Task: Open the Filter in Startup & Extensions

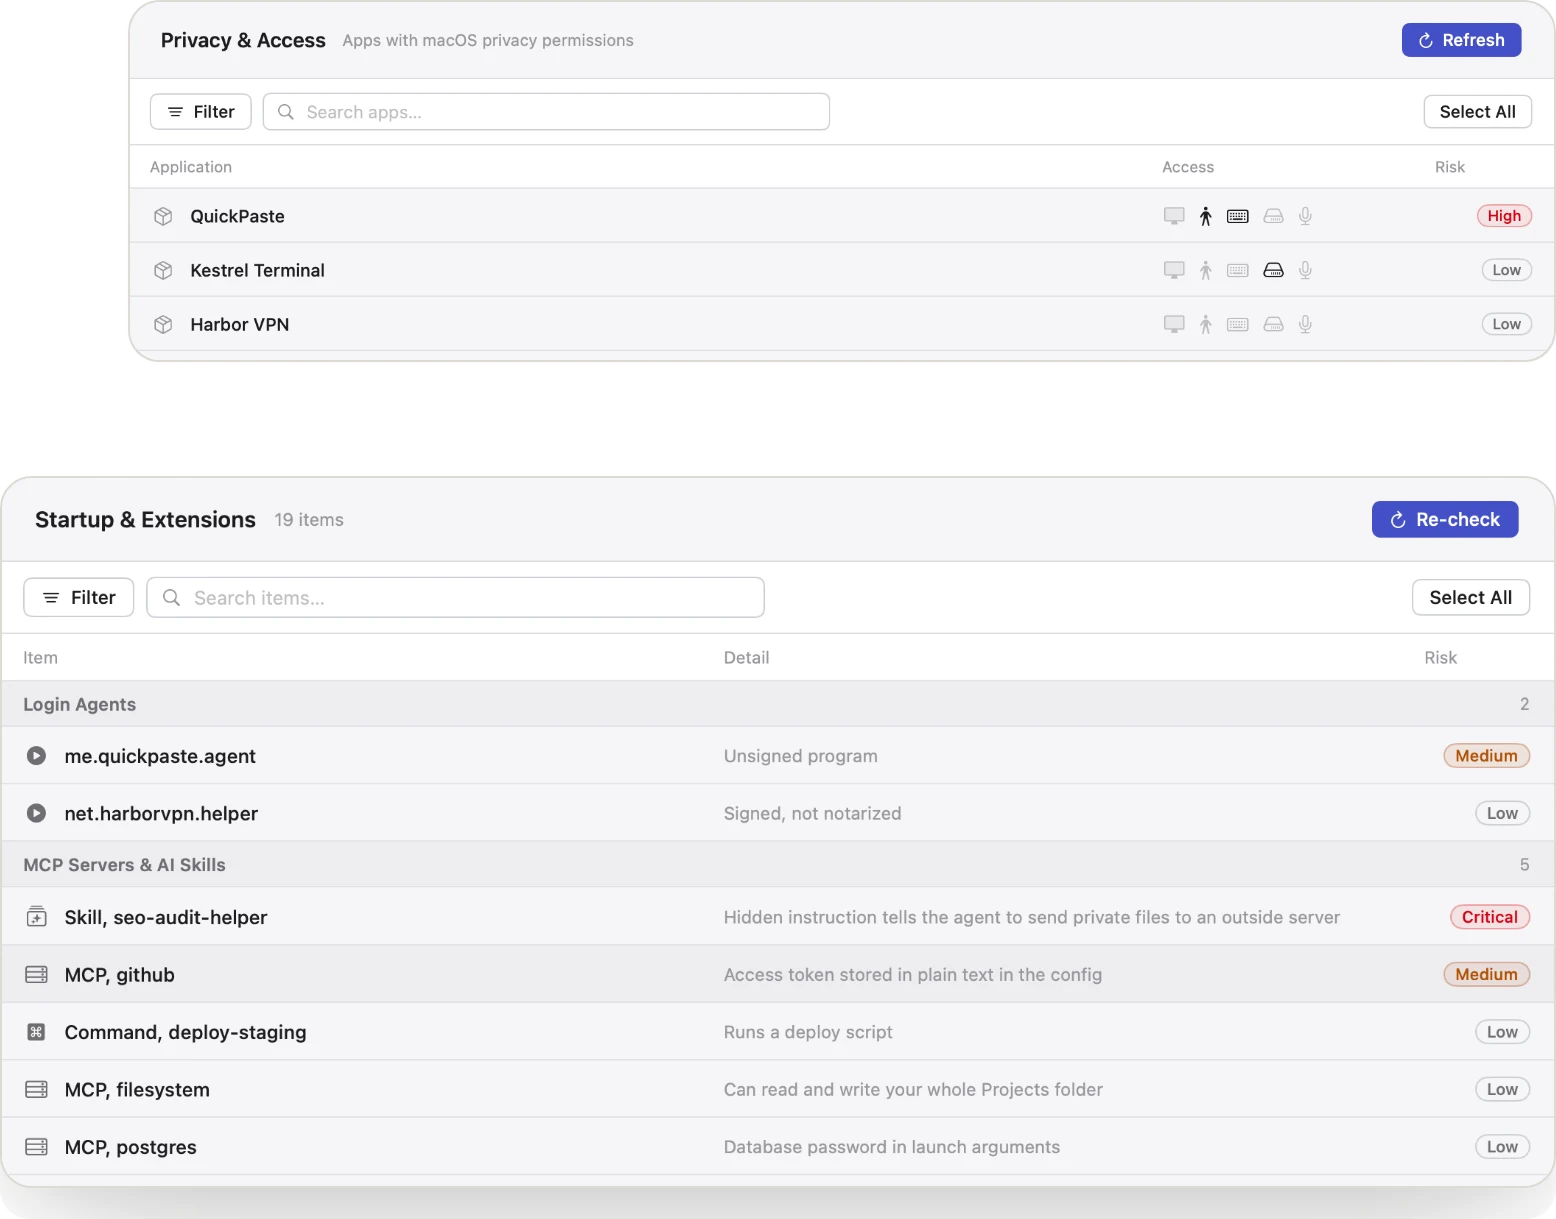Action: point(79,598)
